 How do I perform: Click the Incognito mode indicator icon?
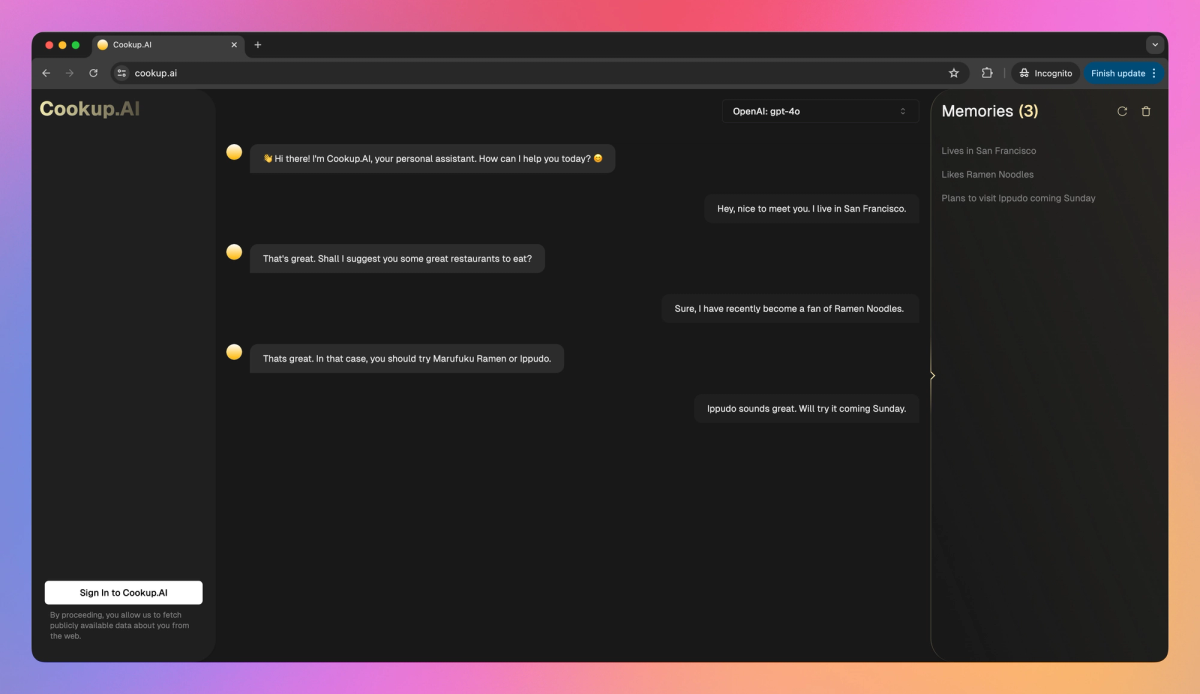1022,73
